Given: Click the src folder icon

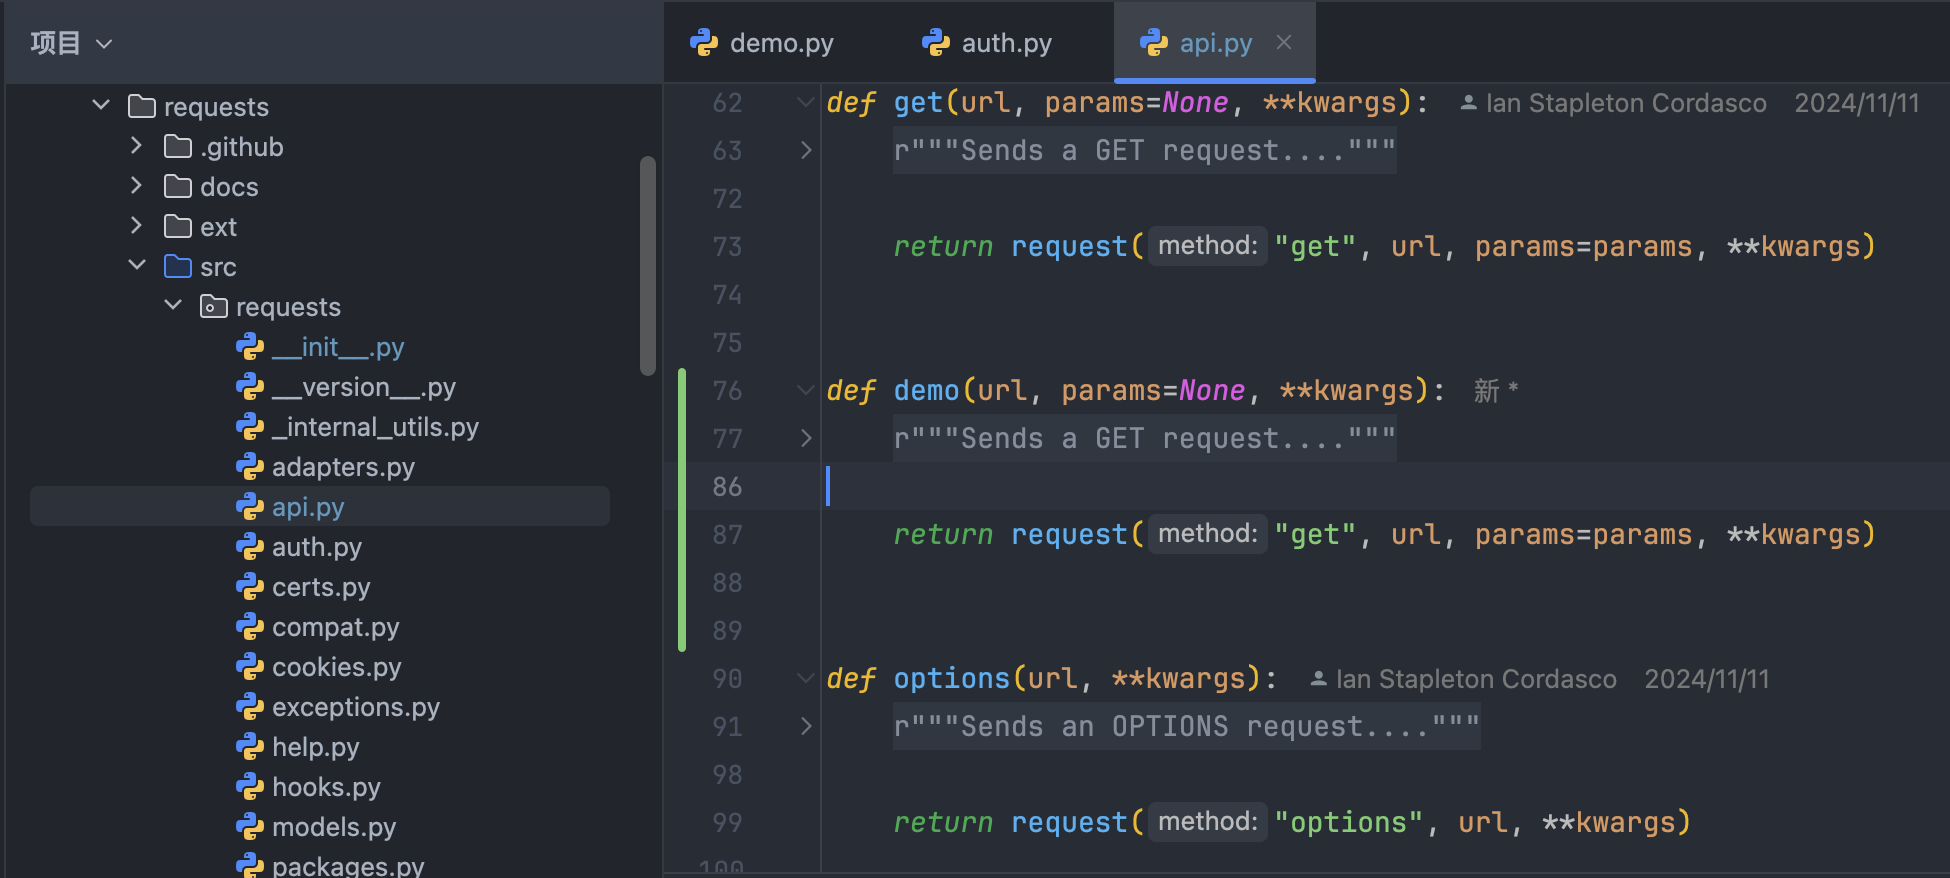Looking at the screenshot, I should (178, 267).
